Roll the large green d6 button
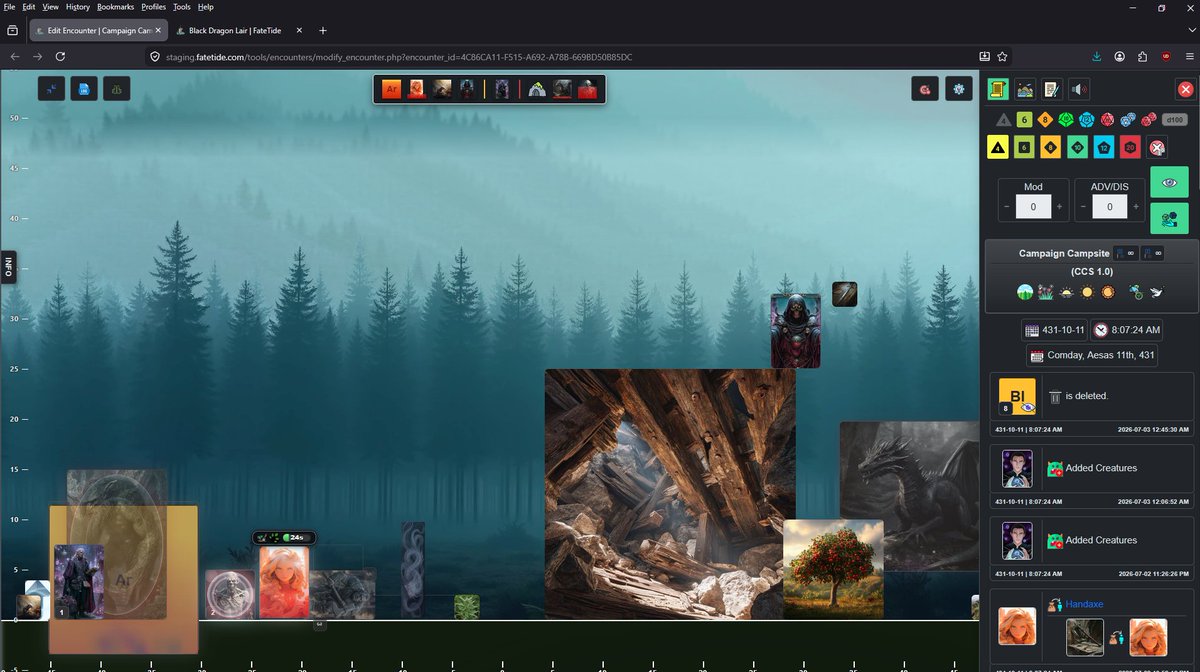Screen dimensions: 1200x672 1024,148
